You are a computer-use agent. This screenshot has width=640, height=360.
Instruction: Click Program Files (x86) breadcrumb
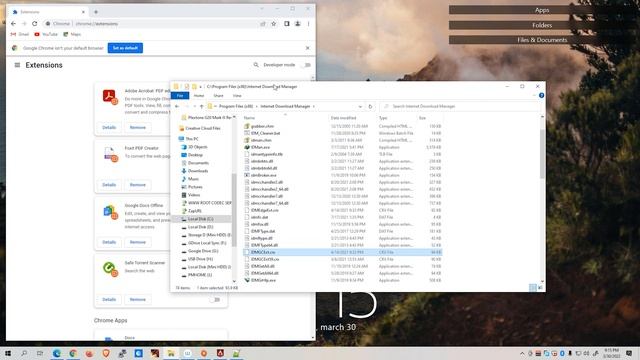click(x=236, y=106)
